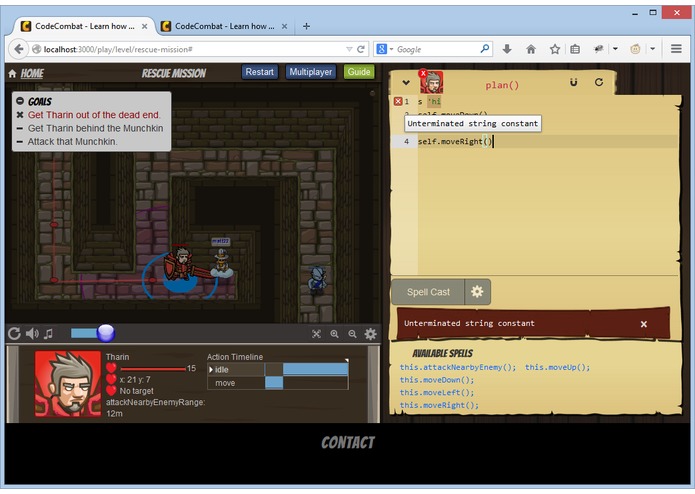Click goal Attack that Munchkin

coord(72,142)
